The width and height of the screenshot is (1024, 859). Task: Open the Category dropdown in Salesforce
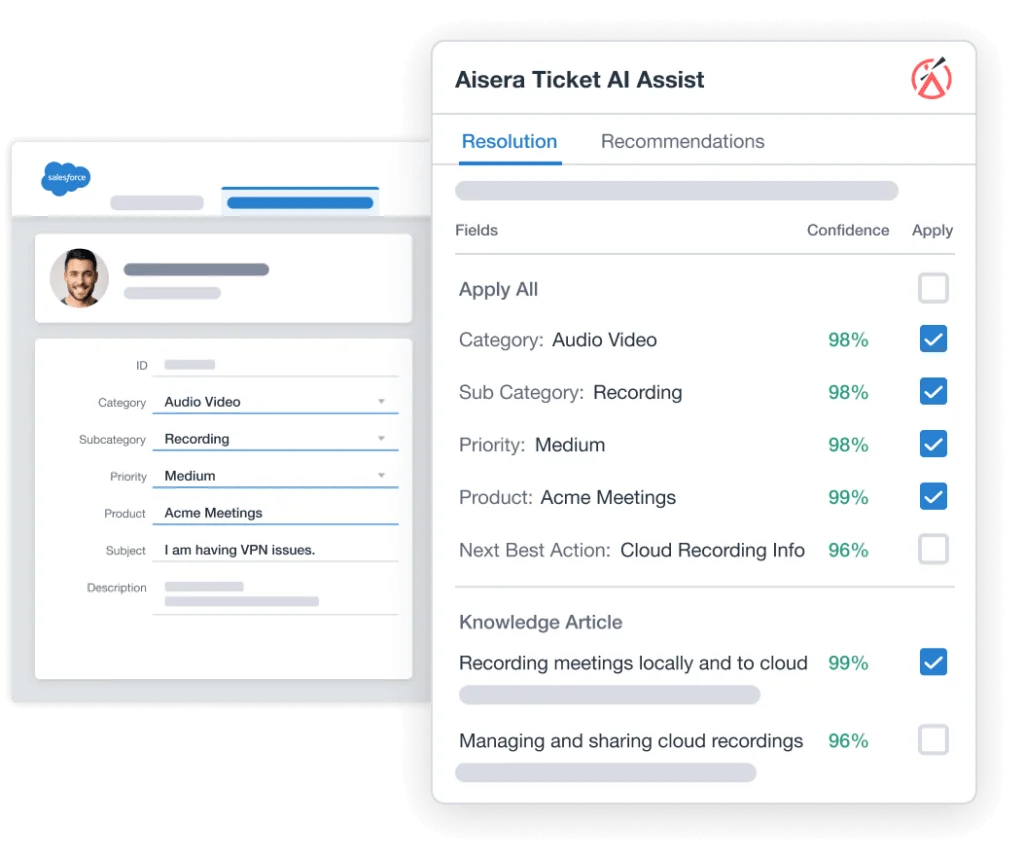point(275,402)
